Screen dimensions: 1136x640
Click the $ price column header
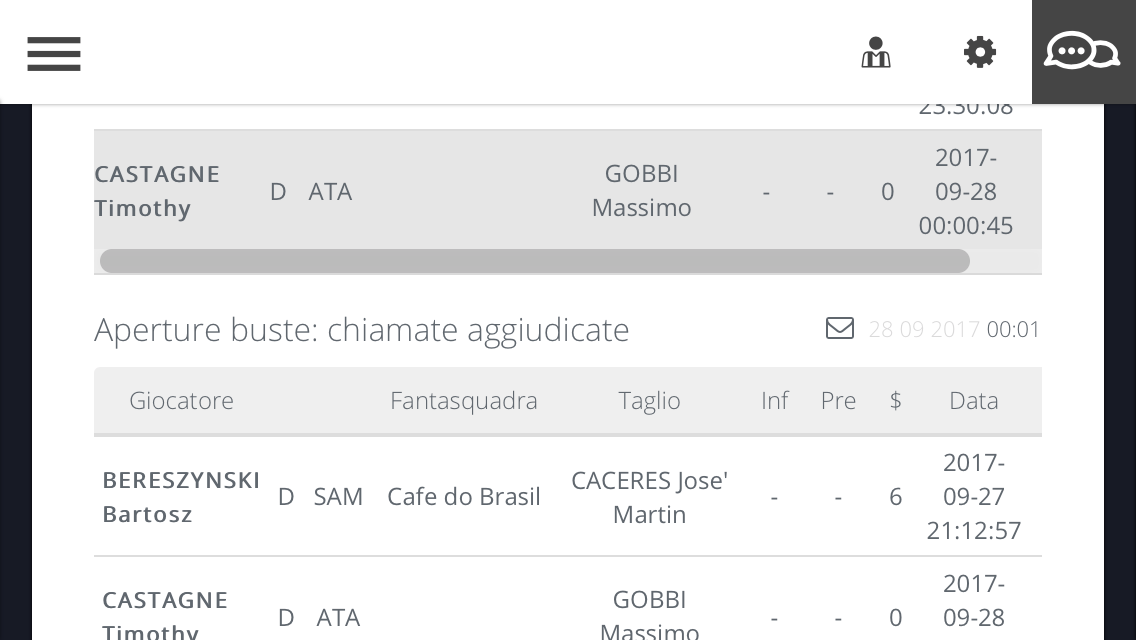pos(895,400)
